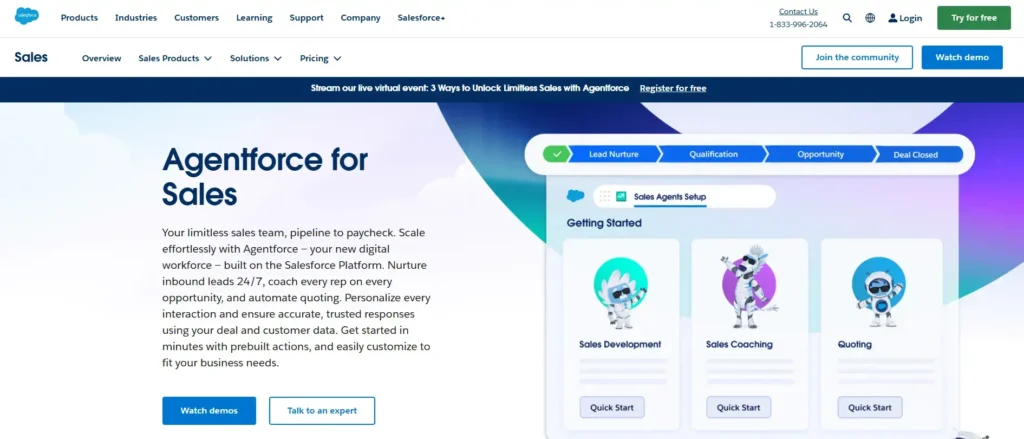Screen dimensions: 1024x439
Task: Open the Products menu
Action: click(x=79, y=18)
